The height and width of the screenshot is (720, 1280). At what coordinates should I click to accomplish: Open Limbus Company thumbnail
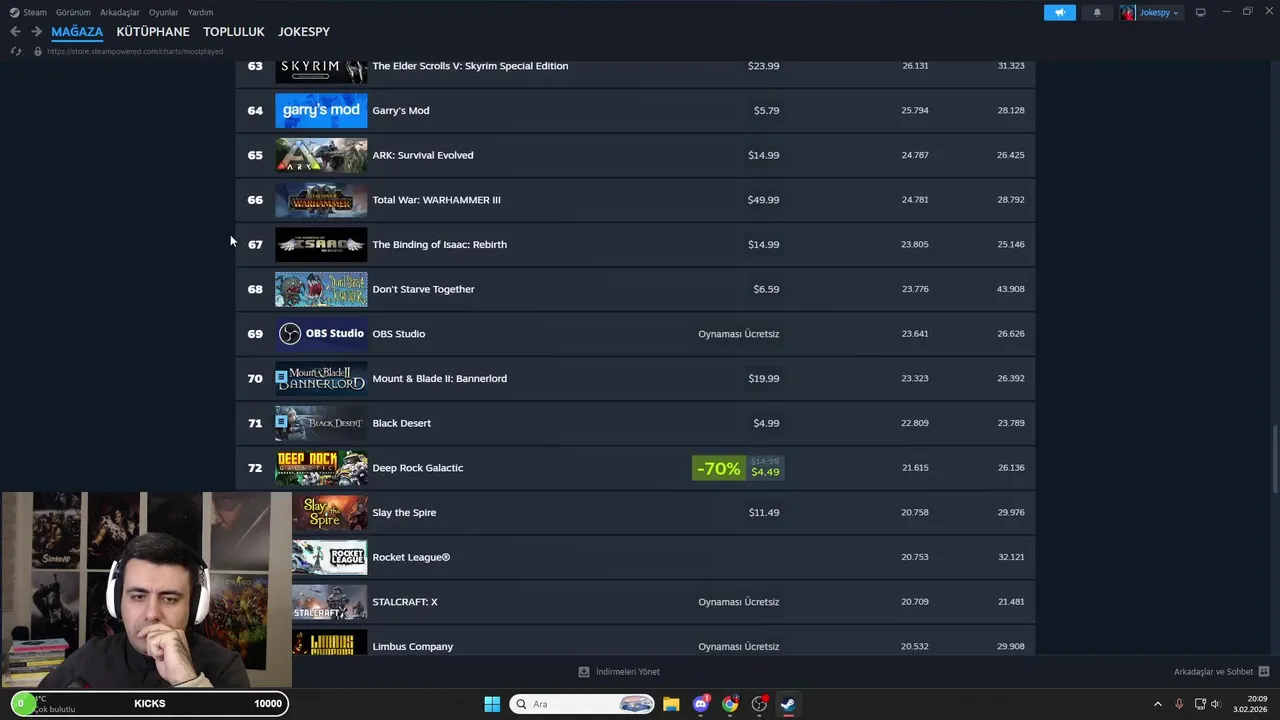pyautogui.click(x=329, y=642)
